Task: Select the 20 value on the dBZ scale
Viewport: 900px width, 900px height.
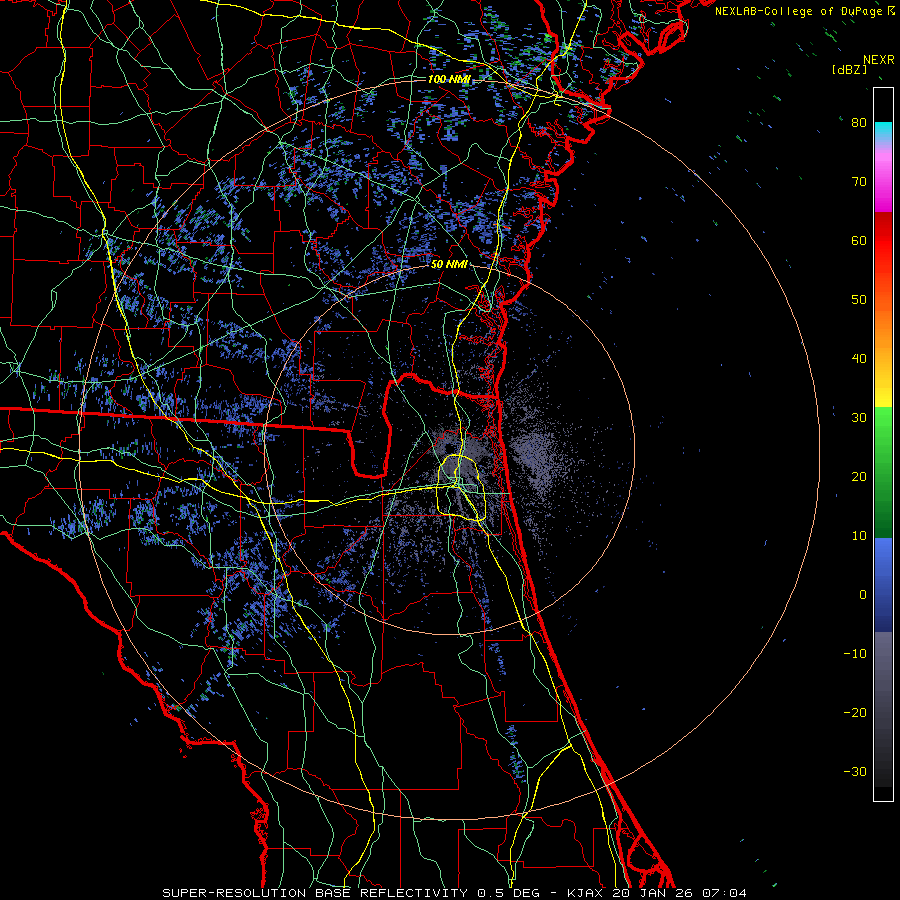Action: tap(859, 476)
